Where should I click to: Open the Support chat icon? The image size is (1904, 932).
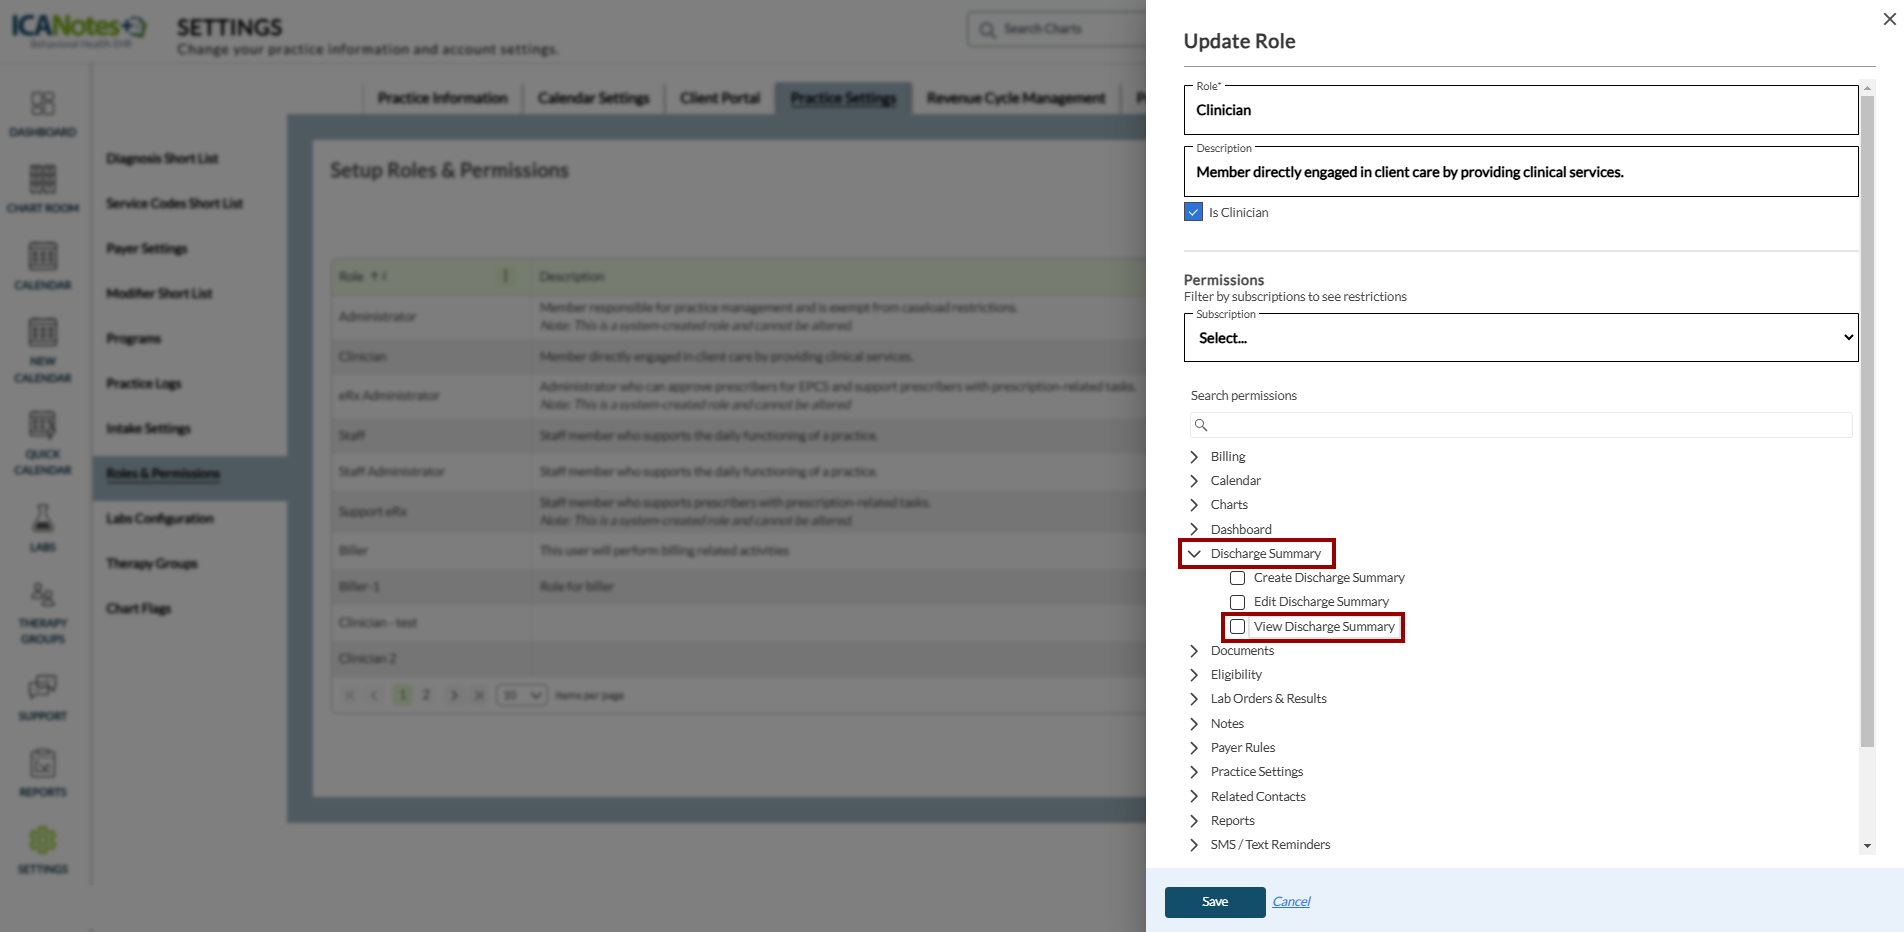click(42, 687)
